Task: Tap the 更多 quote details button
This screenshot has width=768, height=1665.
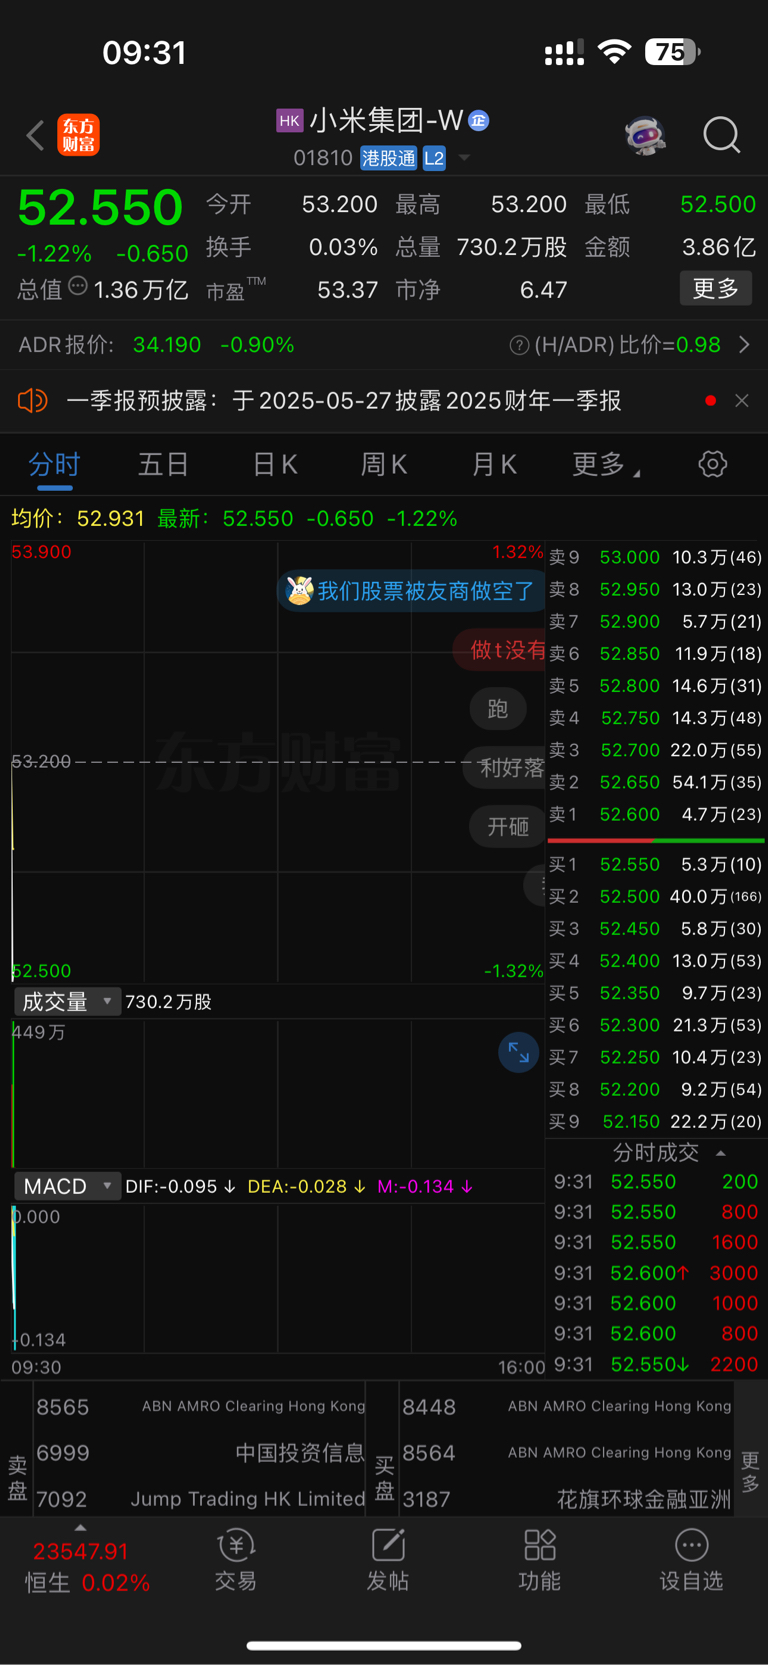Action: [716, 289]
